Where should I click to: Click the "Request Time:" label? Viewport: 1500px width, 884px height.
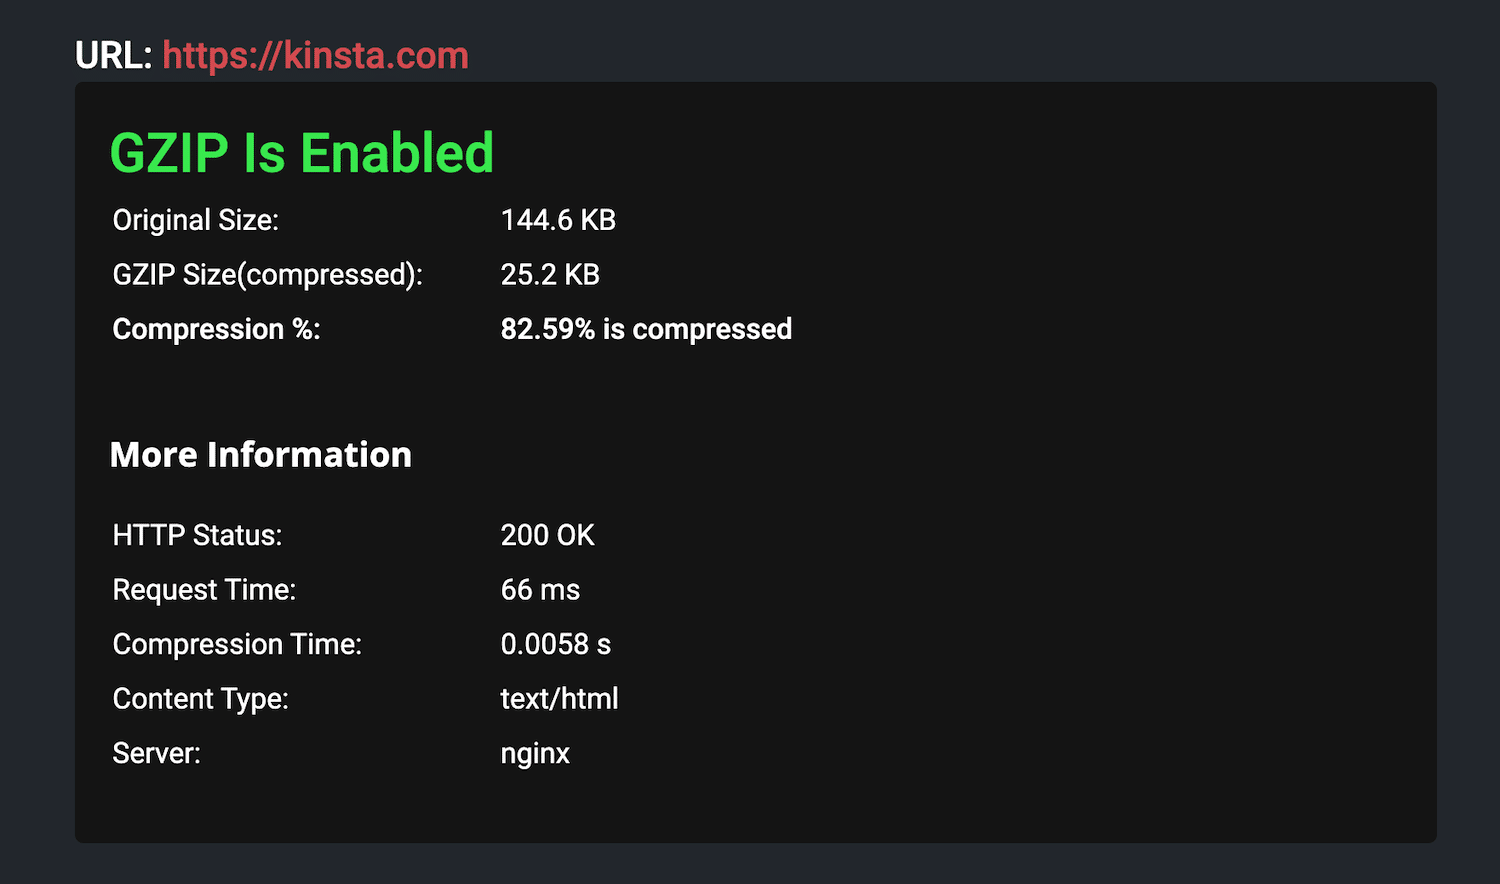pos(204,590)
